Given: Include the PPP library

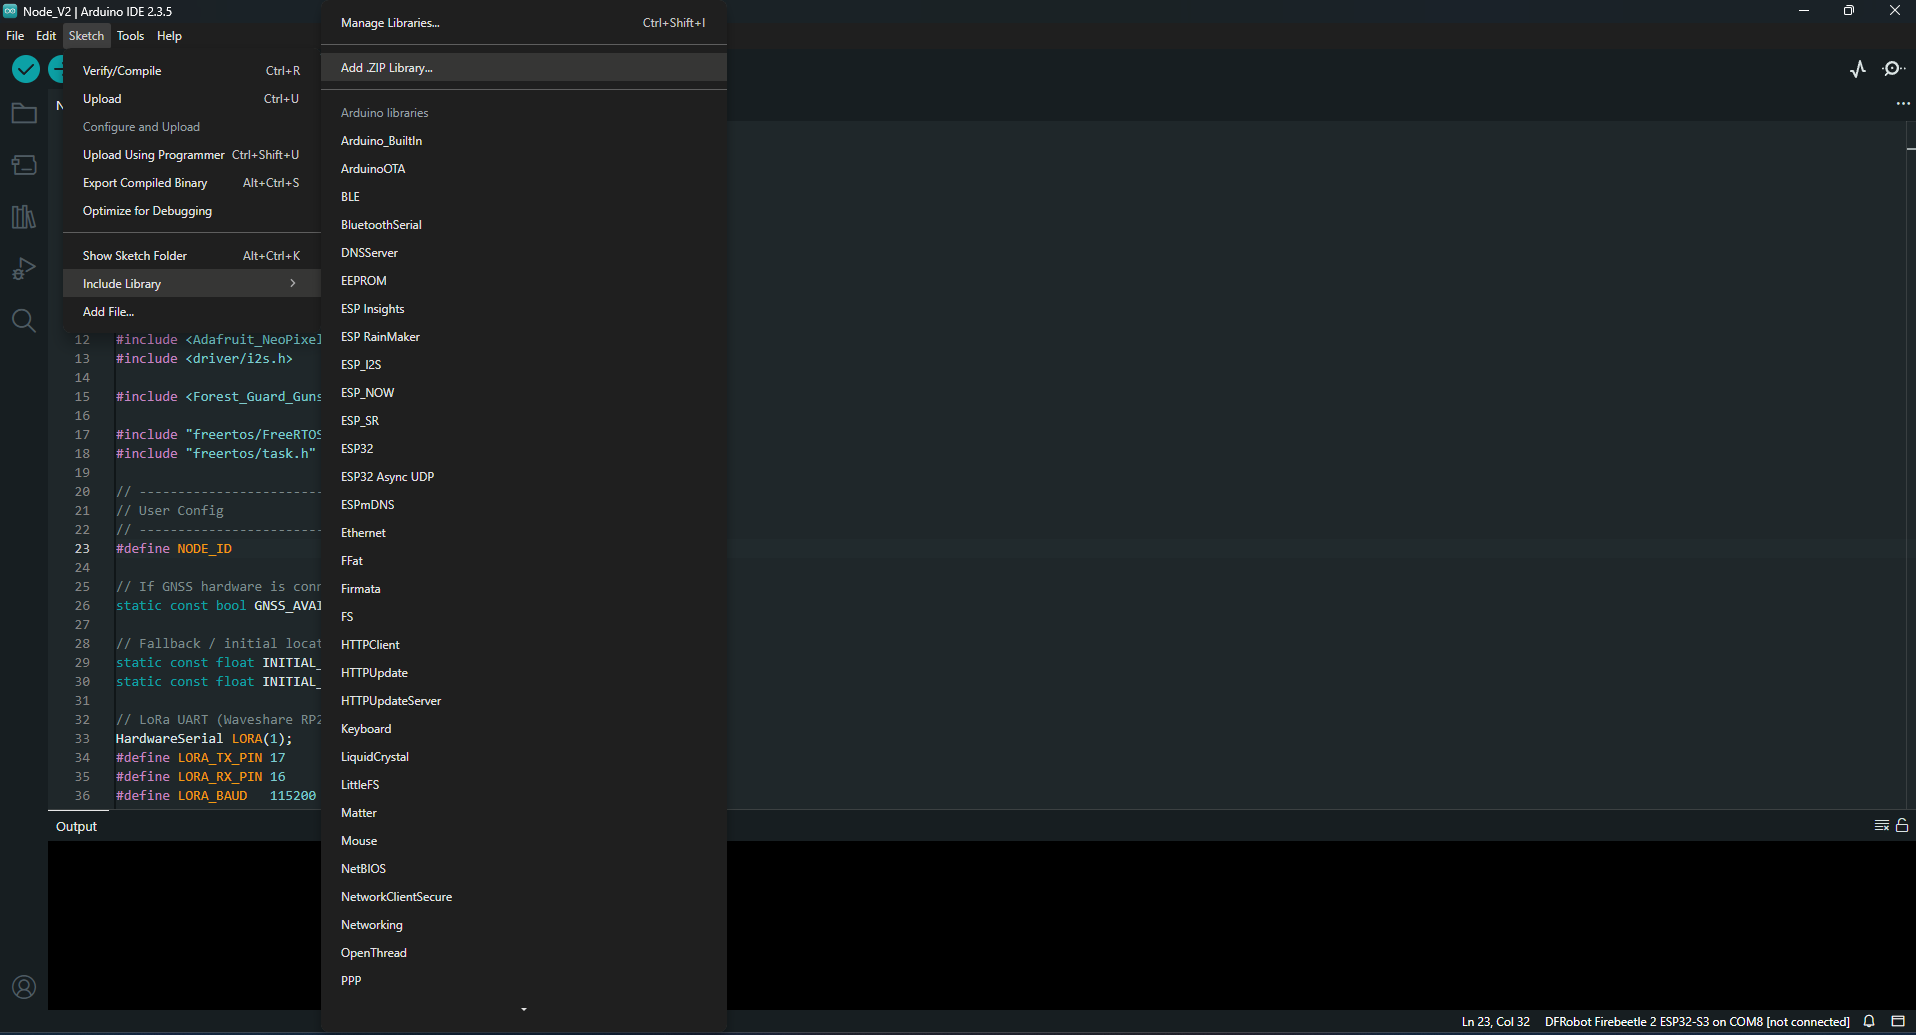Looking at the screenshot, I should click(x=524, y=981).
